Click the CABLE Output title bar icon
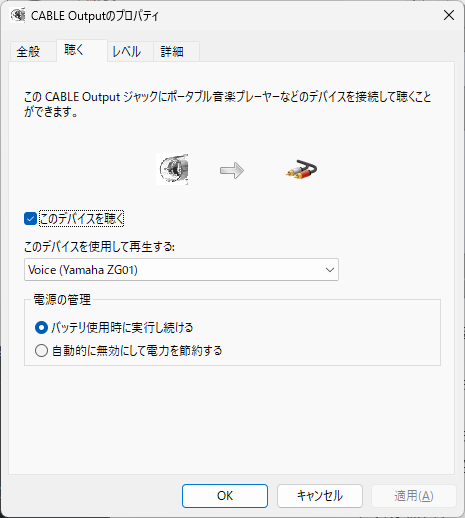Viewport: 465px width, 518px height. coord(17,15)
